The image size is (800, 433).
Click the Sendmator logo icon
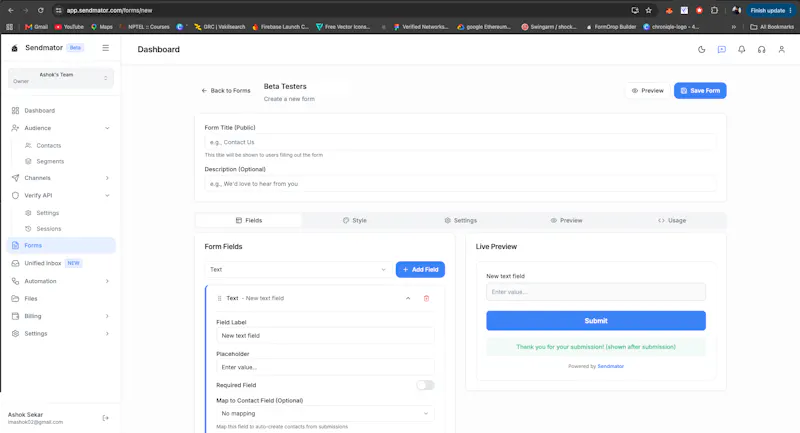14,48
